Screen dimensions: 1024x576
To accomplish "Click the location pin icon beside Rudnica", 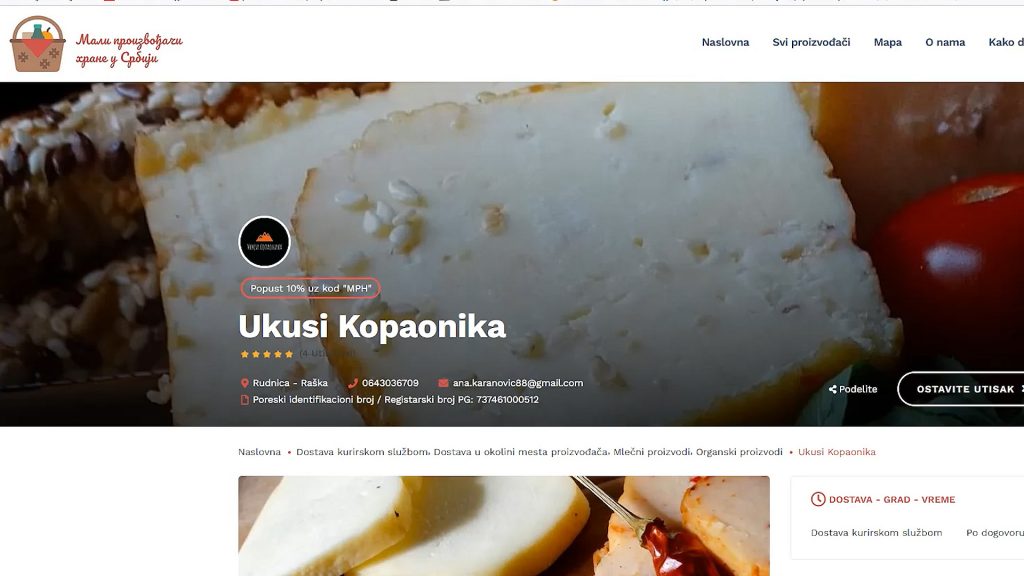I will 244,383.
